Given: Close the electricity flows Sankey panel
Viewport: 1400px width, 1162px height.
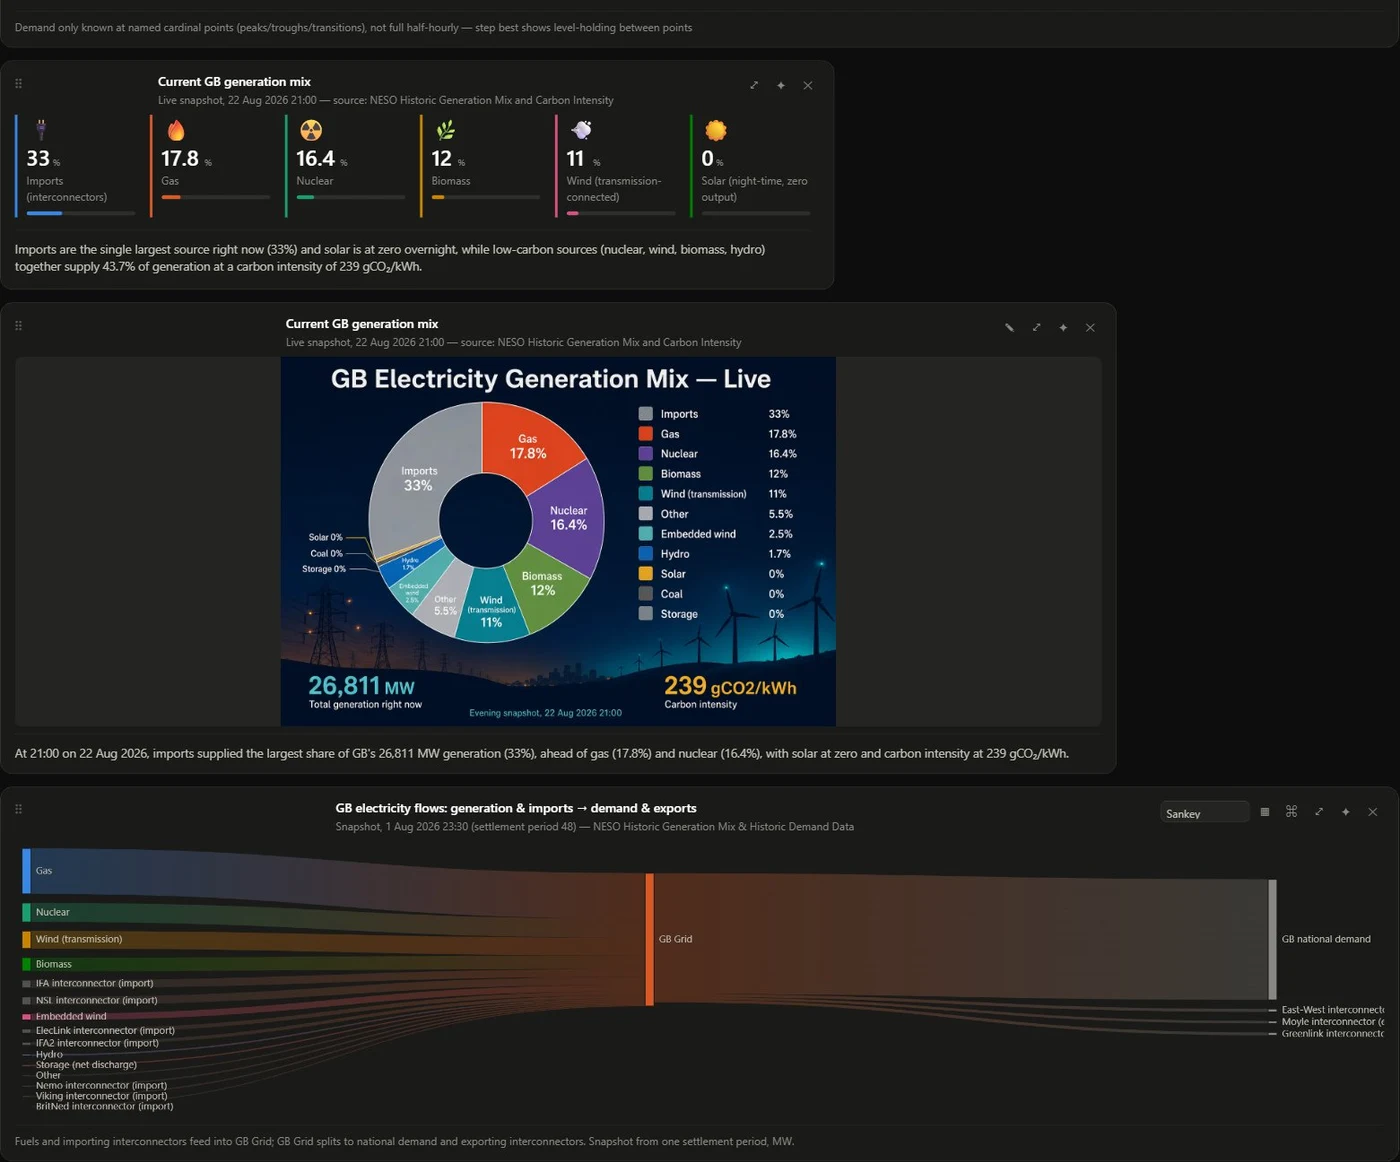Looking at the screenshot, I should pyautogui.click(x=1373, y=812).
